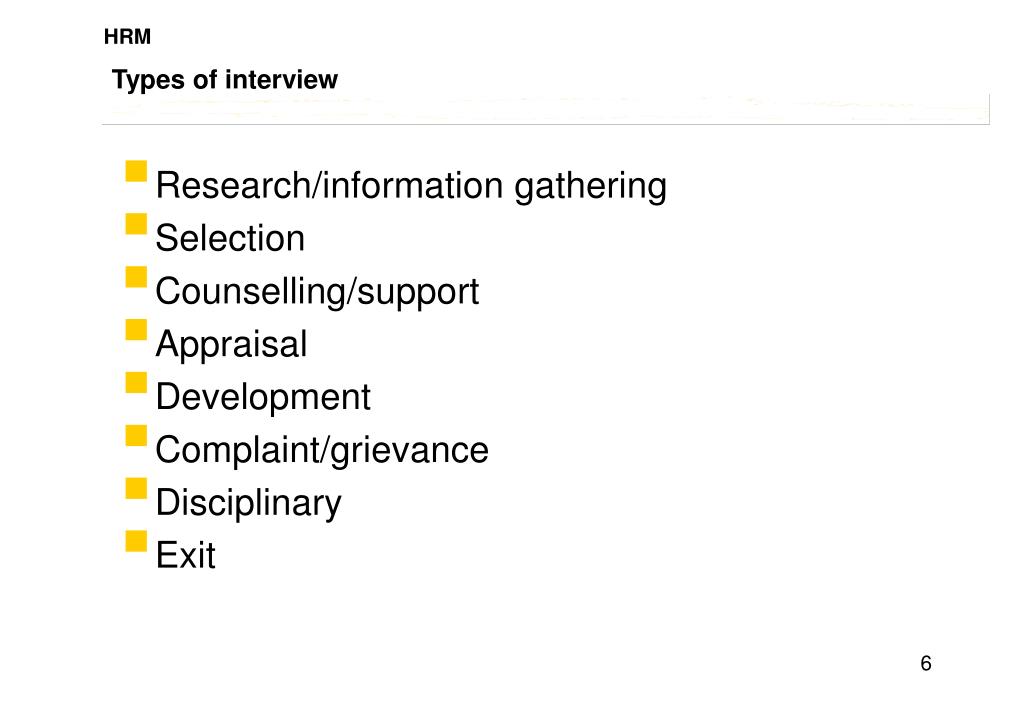Click the horizontal divider under the title

tap(545, 110)
